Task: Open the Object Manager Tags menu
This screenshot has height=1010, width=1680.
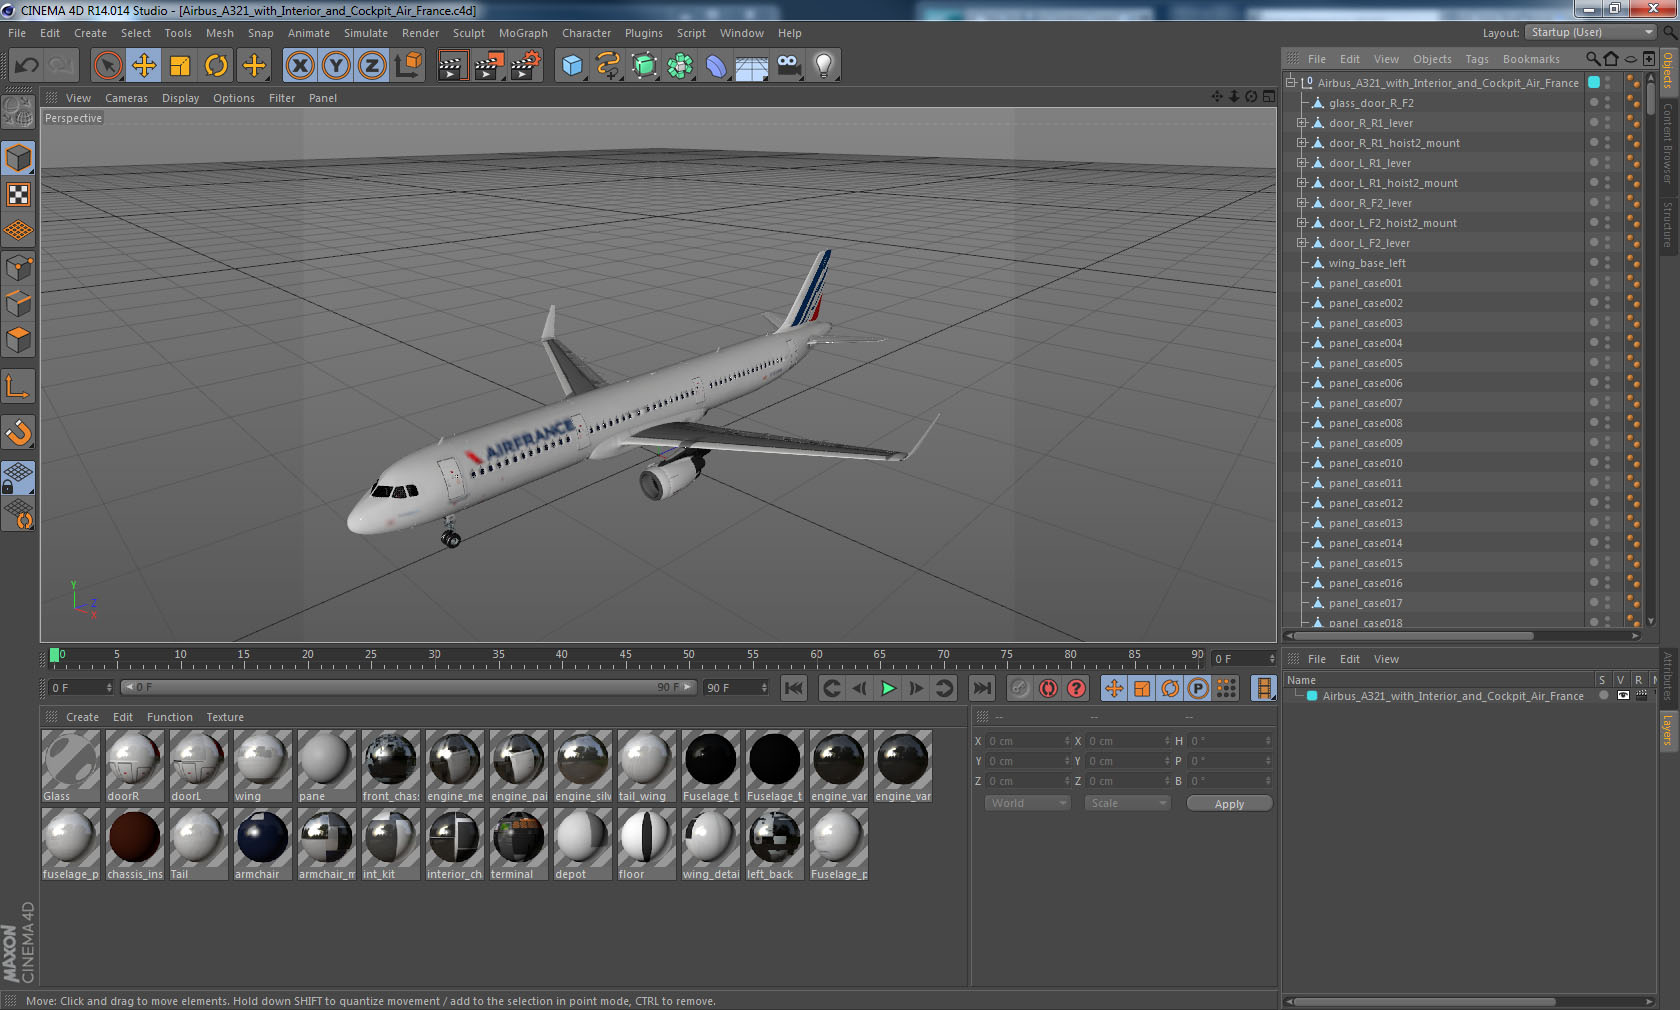Action: (1477, 59)
